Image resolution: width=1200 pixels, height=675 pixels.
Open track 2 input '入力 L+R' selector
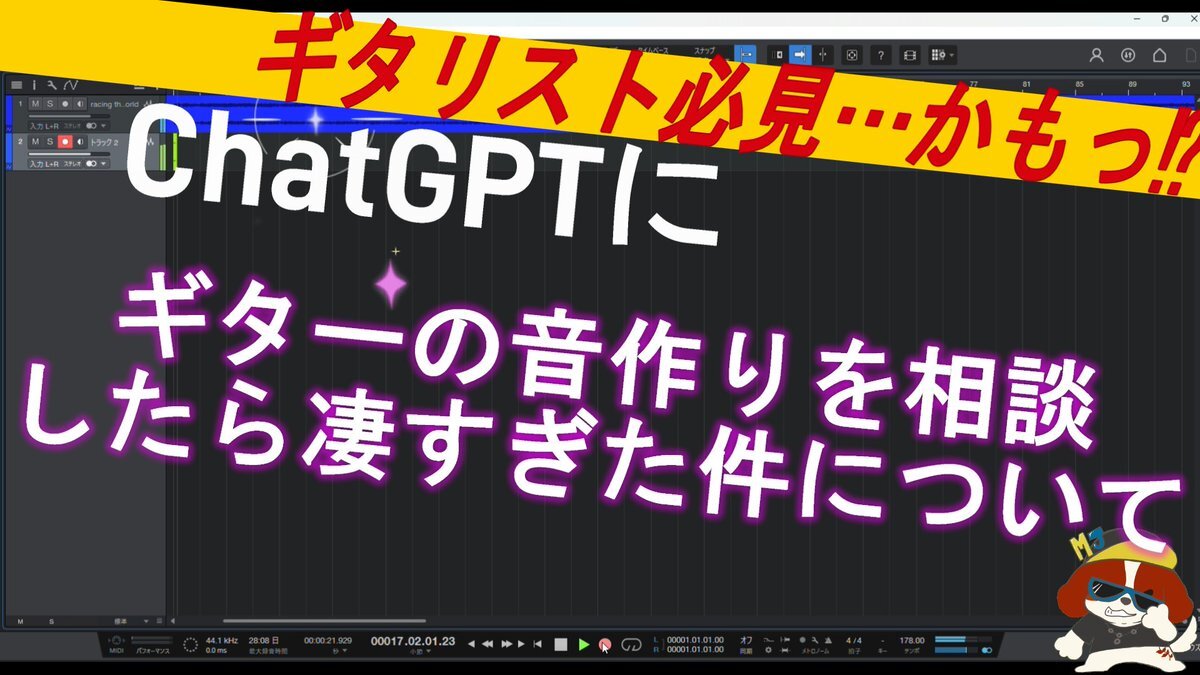click(44, 164)
